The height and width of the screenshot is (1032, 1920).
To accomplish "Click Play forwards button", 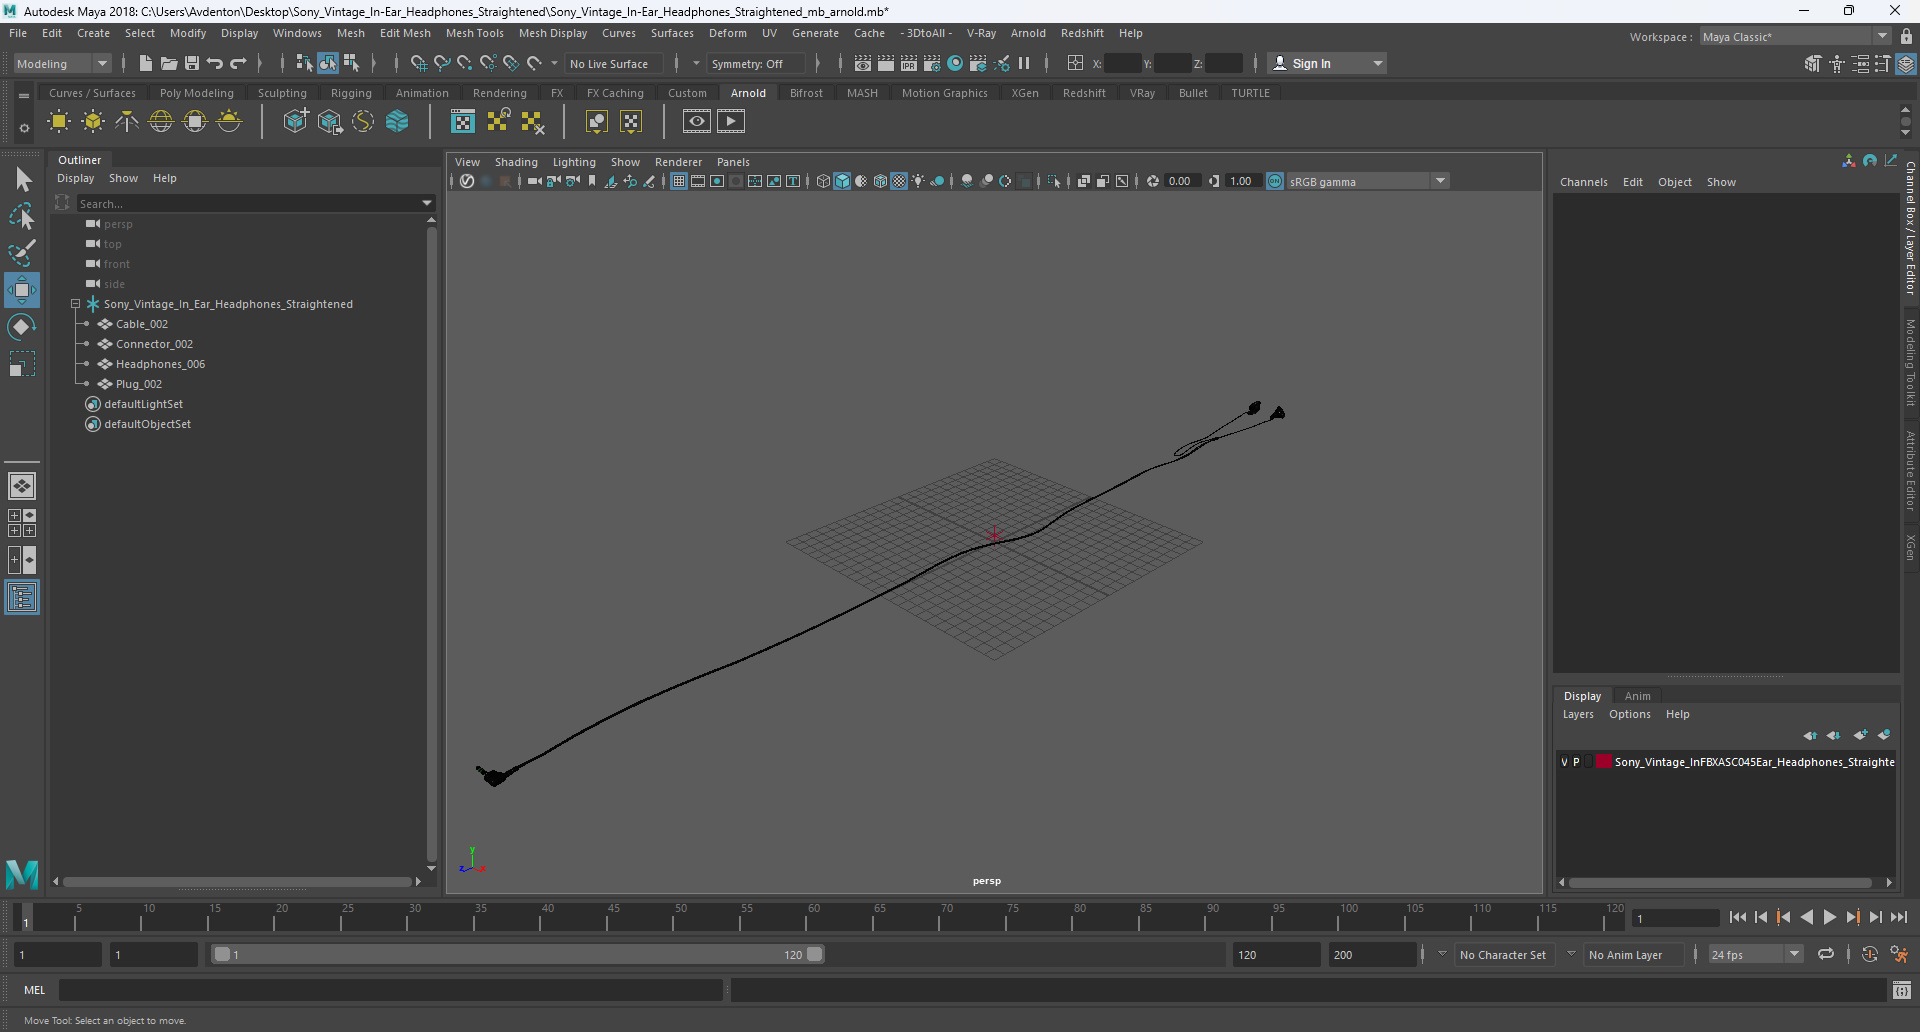I will [x=1830, y=917].
